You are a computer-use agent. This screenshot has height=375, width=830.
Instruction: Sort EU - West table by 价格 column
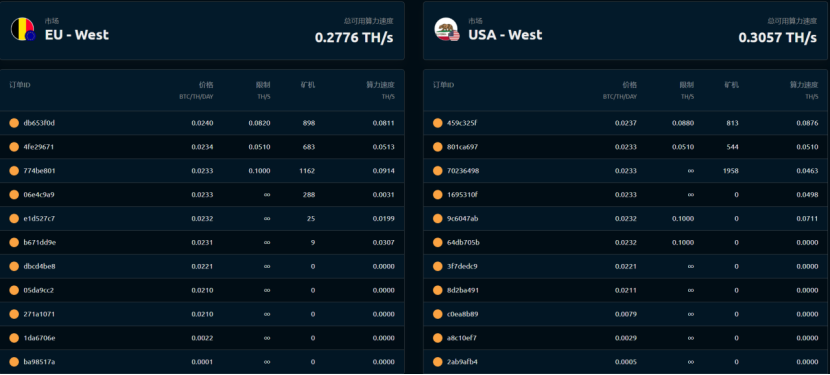[206, 85]
